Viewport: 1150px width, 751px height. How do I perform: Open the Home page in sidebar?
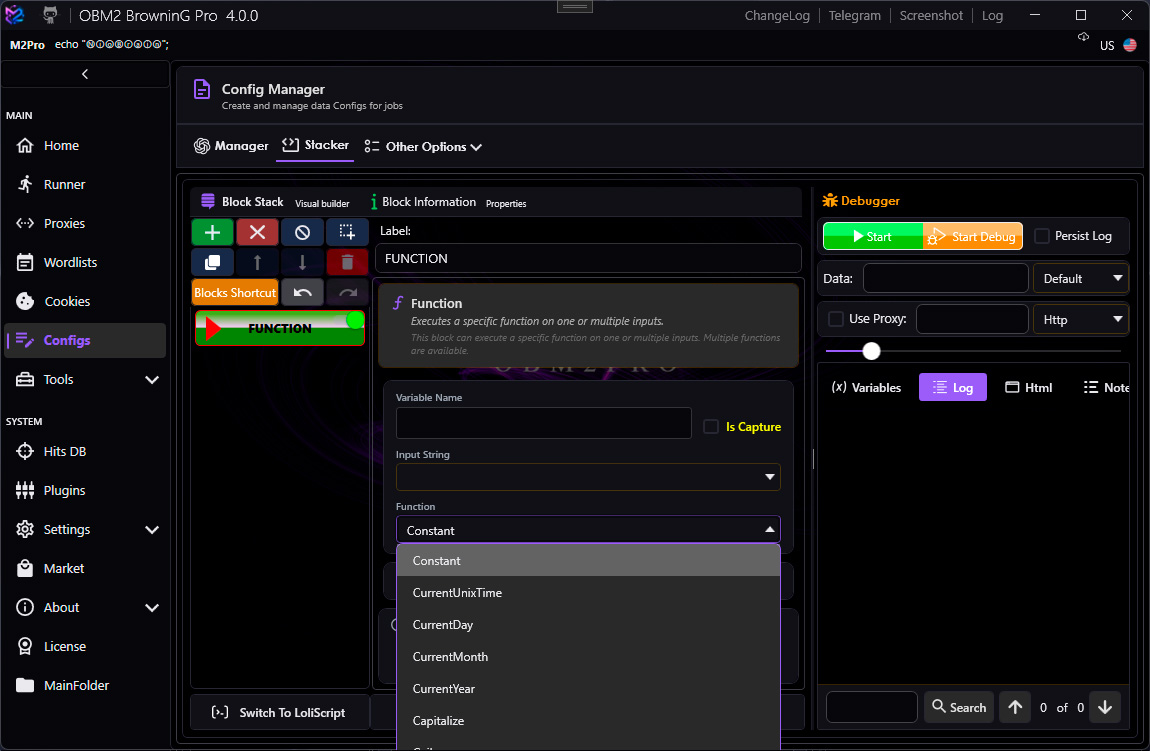[x=85, y=145]
